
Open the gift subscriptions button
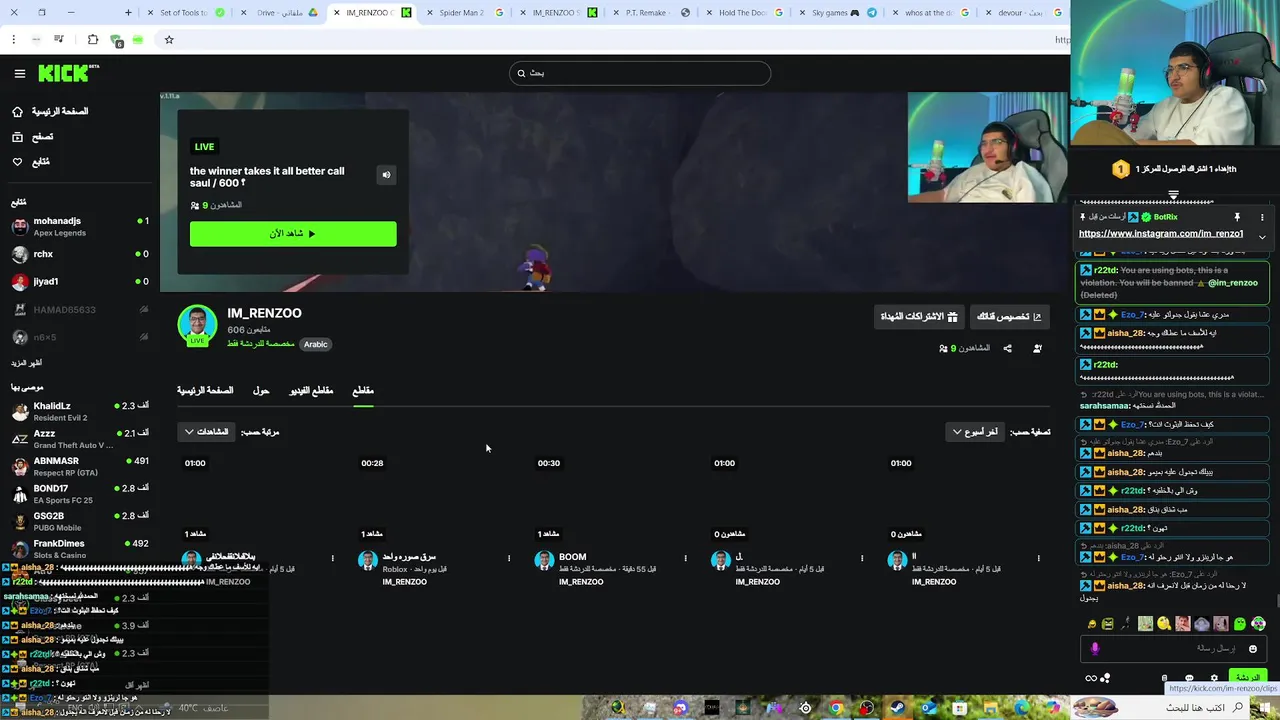coord(919,316)
